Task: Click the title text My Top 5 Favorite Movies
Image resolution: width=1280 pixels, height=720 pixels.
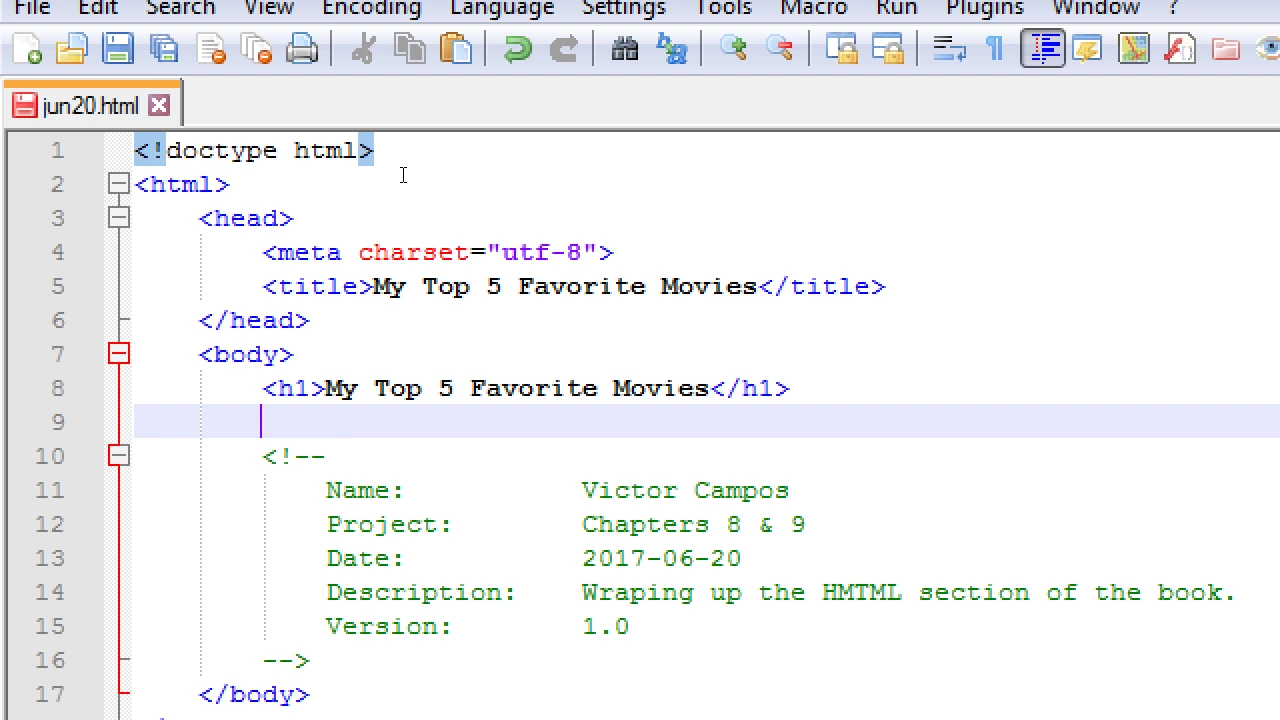Action: 565,286
